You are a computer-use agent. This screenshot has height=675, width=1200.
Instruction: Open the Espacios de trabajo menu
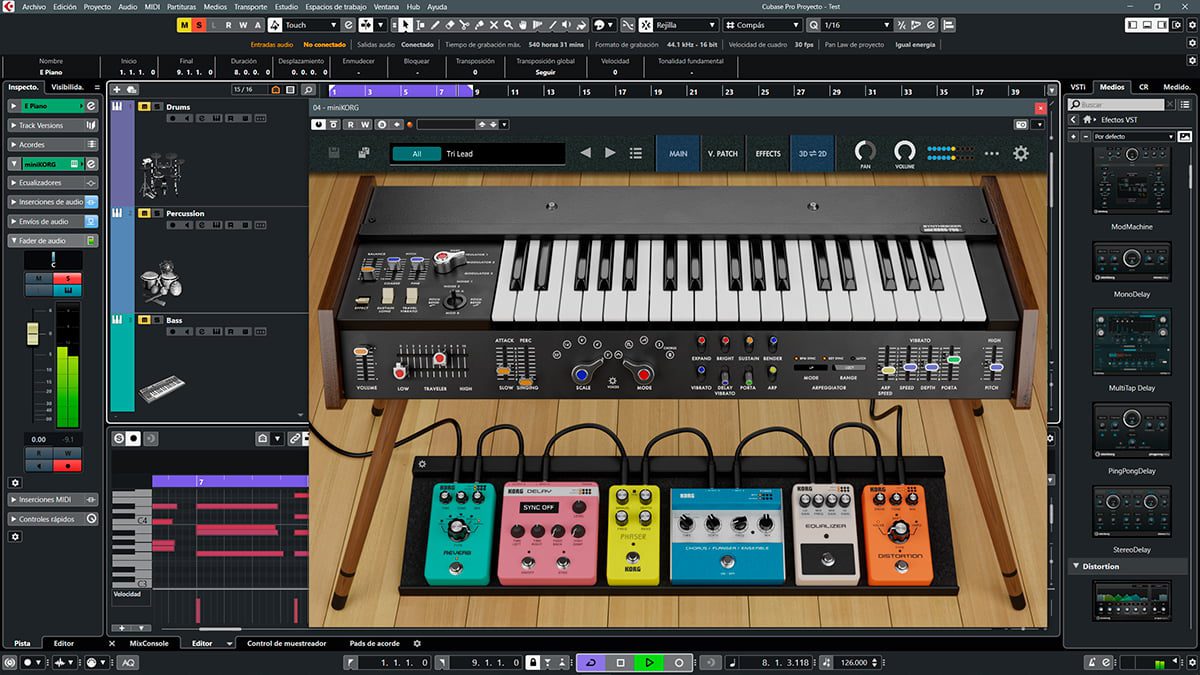tap(335, 6)
